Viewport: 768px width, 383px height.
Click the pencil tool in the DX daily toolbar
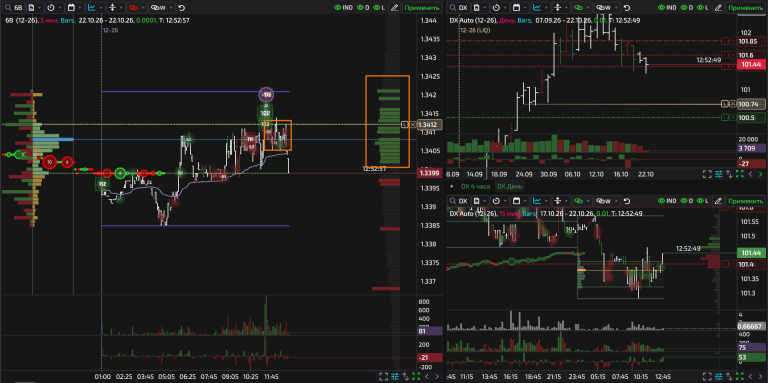click(718, 8)
